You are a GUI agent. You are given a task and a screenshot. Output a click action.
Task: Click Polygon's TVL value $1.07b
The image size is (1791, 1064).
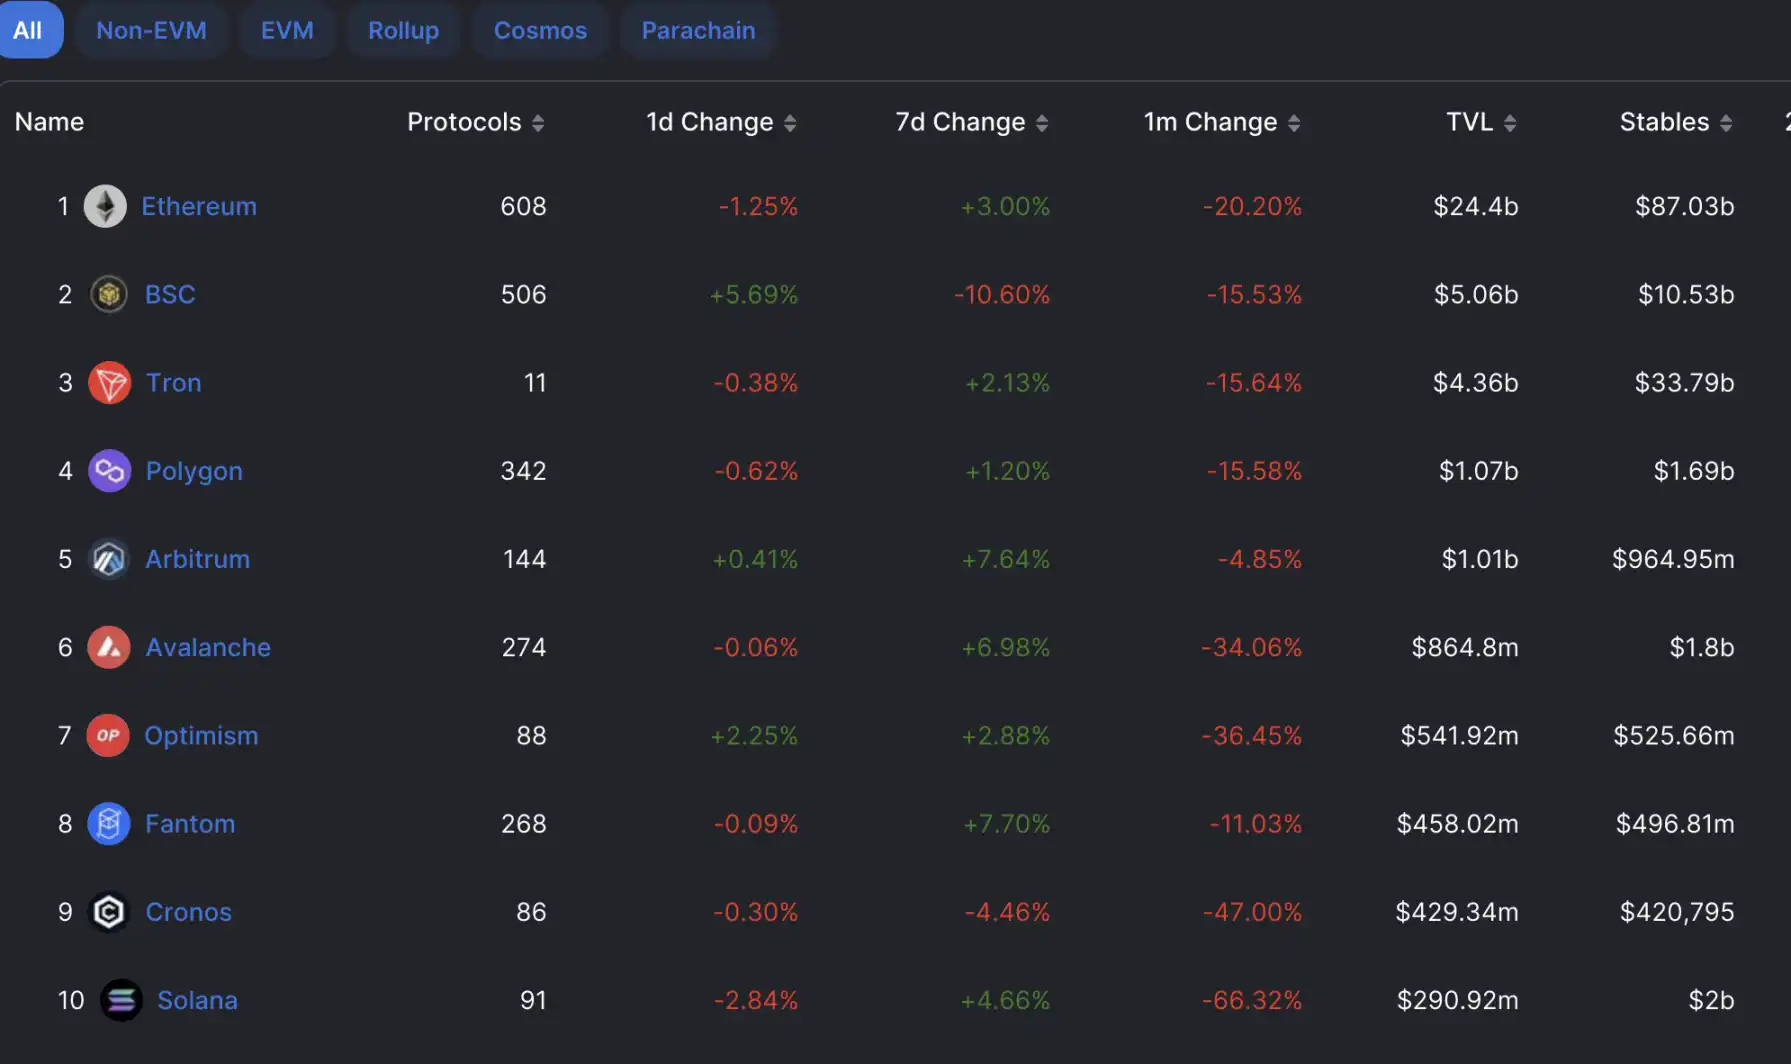(1478, 471)
